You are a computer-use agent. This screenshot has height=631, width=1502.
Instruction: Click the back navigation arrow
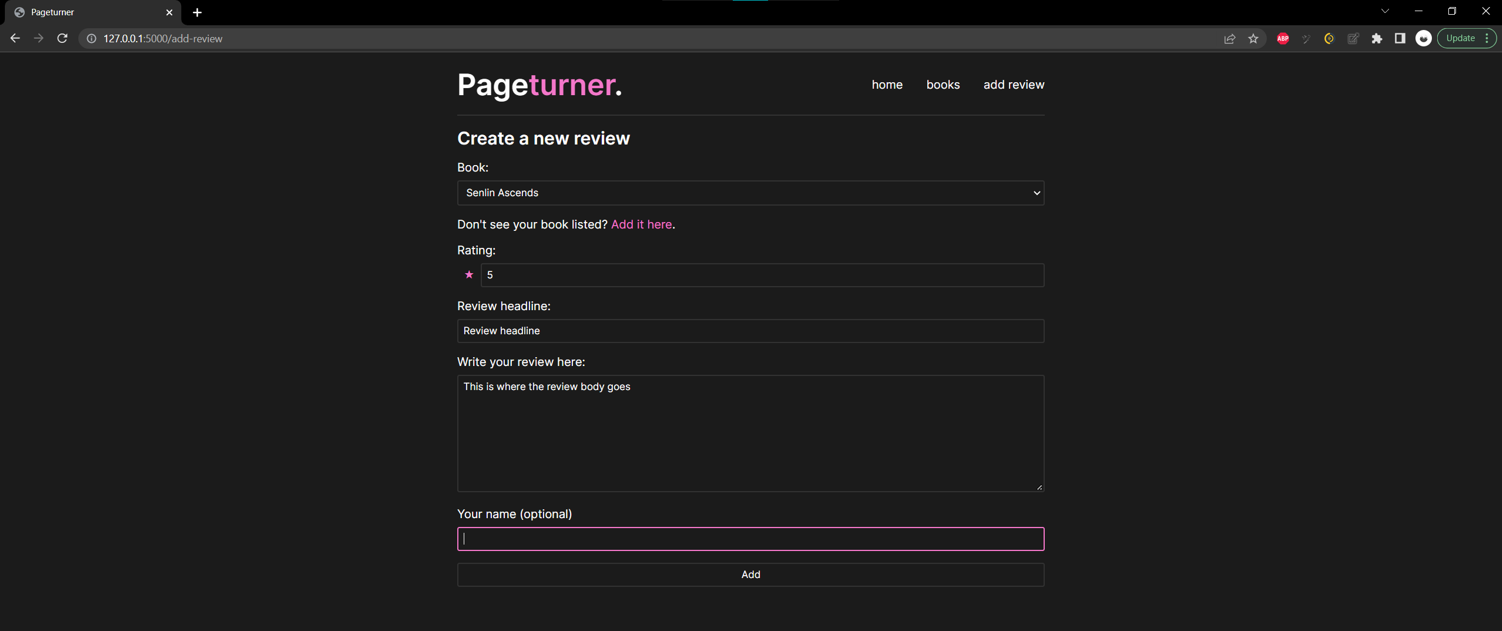click(x=14, y=38)
